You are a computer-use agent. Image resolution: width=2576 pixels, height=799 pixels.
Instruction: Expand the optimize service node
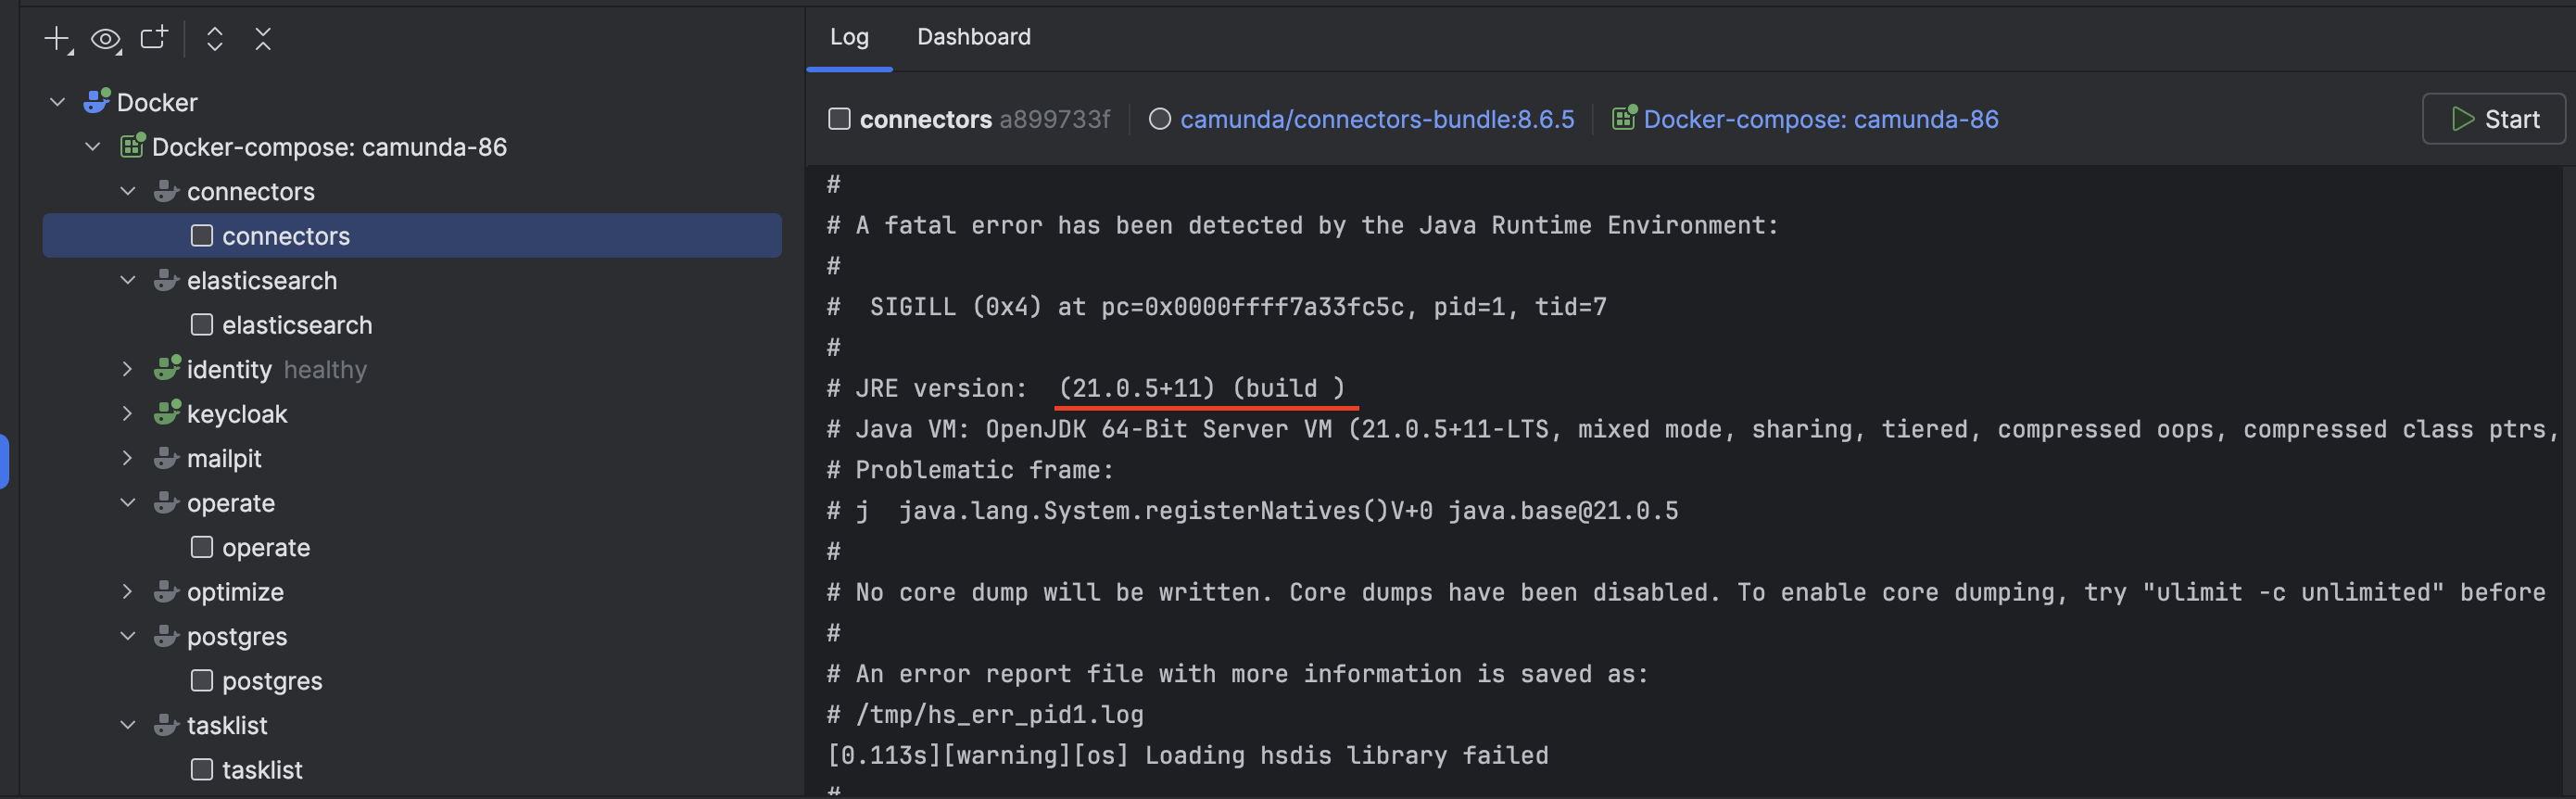[x=127, y=591]
